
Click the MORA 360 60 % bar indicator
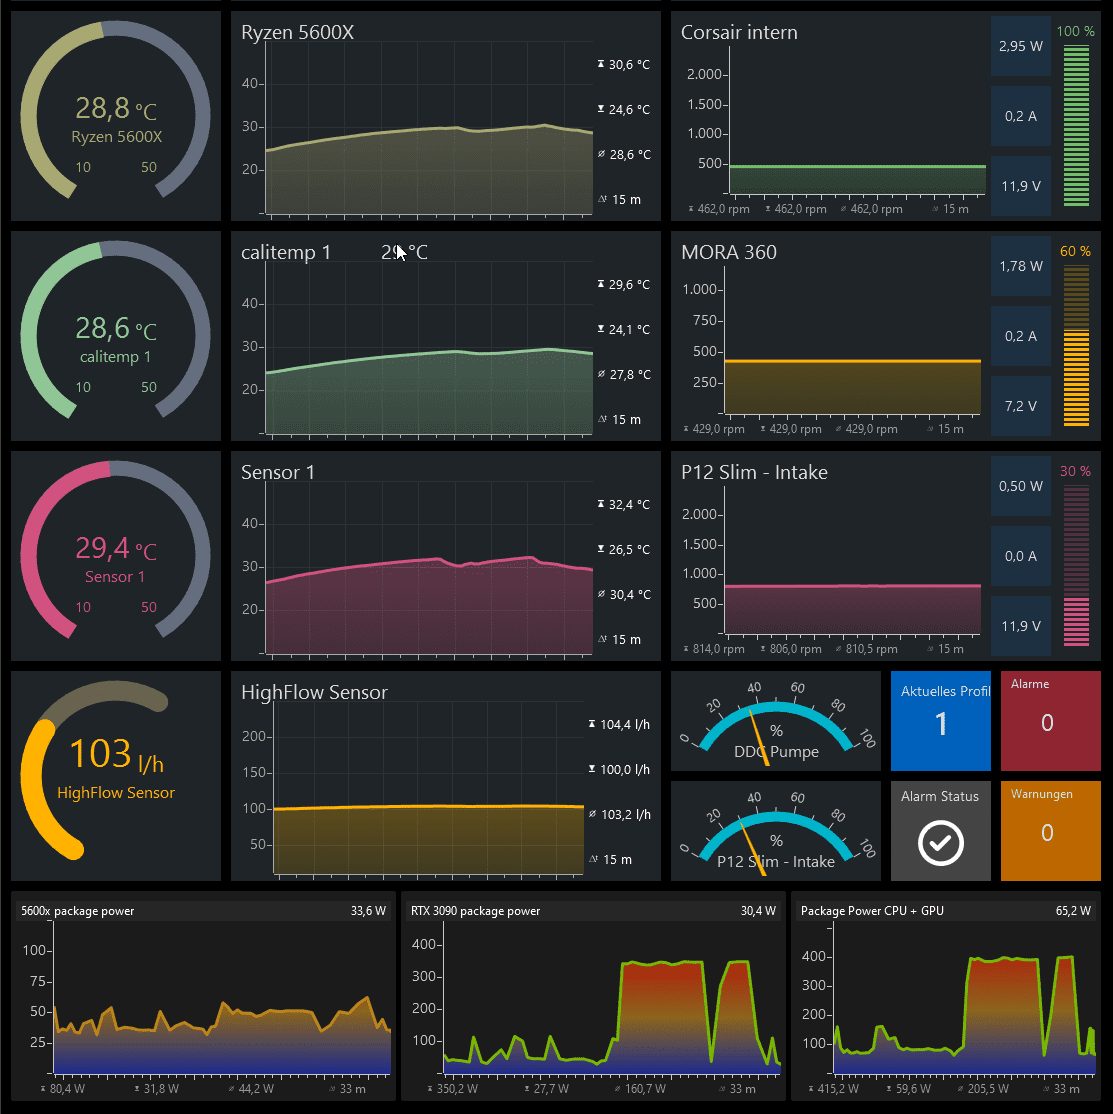click(1076, 346)
